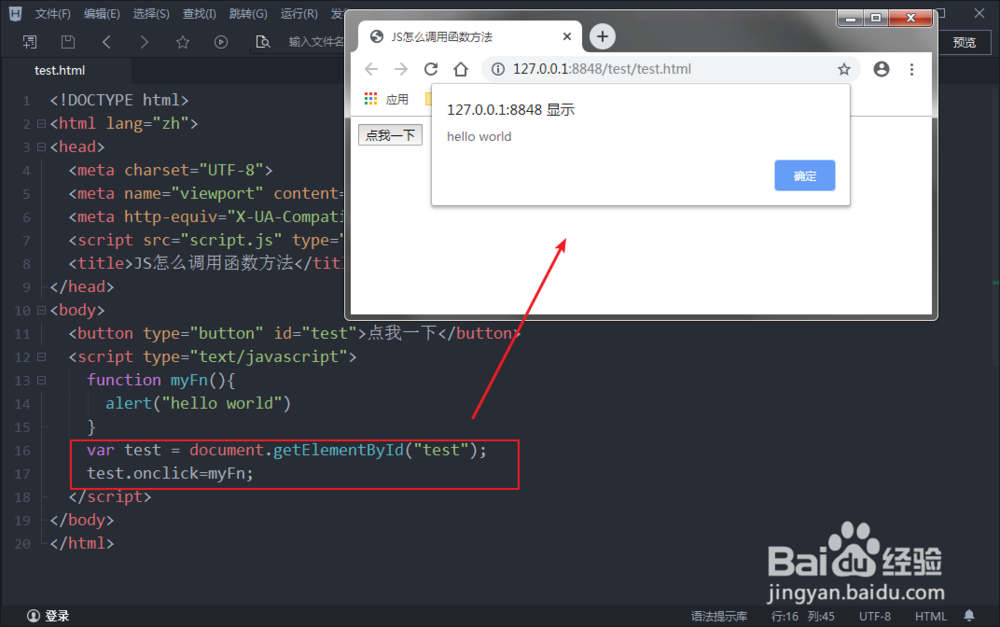The image size is (1000, 627).
Task: Open the browser three-dot menu
Action: pyautogui.click(x=911, y=69)
